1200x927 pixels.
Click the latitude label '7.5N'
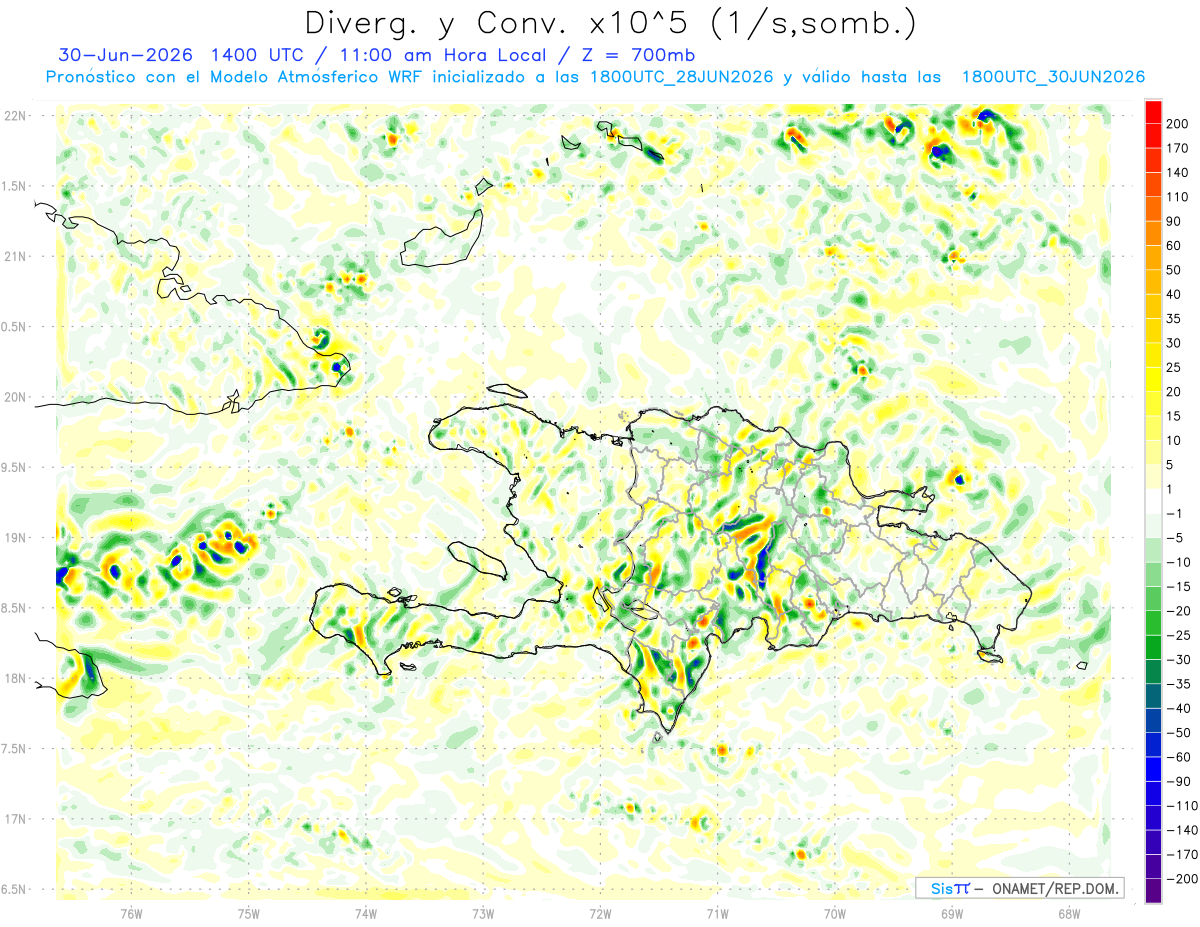pyautogui.click(x=14, y=749)
